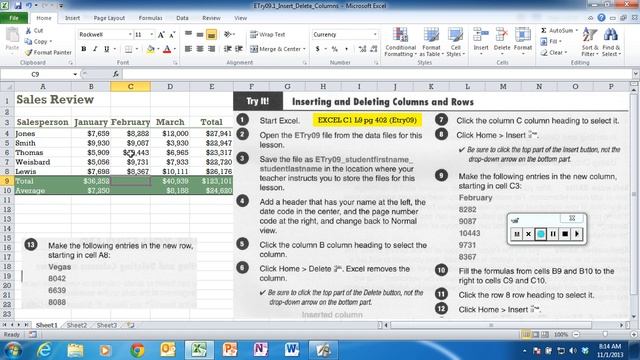Click the Undo arrow in title bar
Image resolution: width=640 pixels, height=360 pixels.
[29, 6]
